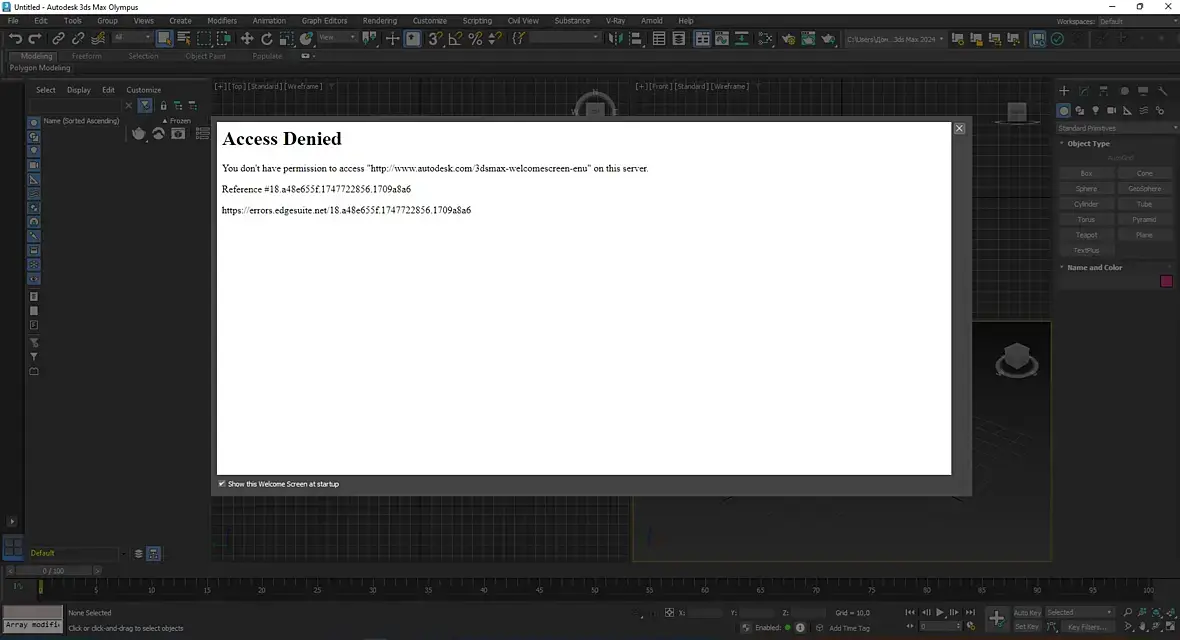Click the Lights category icon
This screenshot has width=1180, height=640.
point(1096,111)
